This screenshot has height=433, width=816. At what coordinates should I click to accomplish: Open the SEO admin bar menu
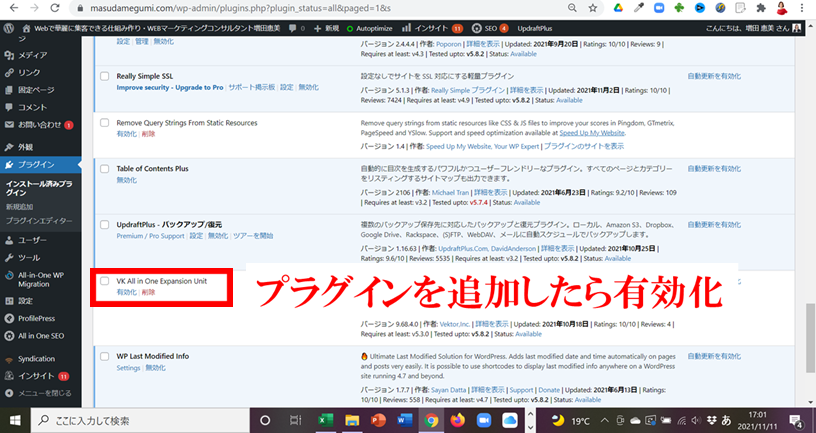tap(490, 28)
